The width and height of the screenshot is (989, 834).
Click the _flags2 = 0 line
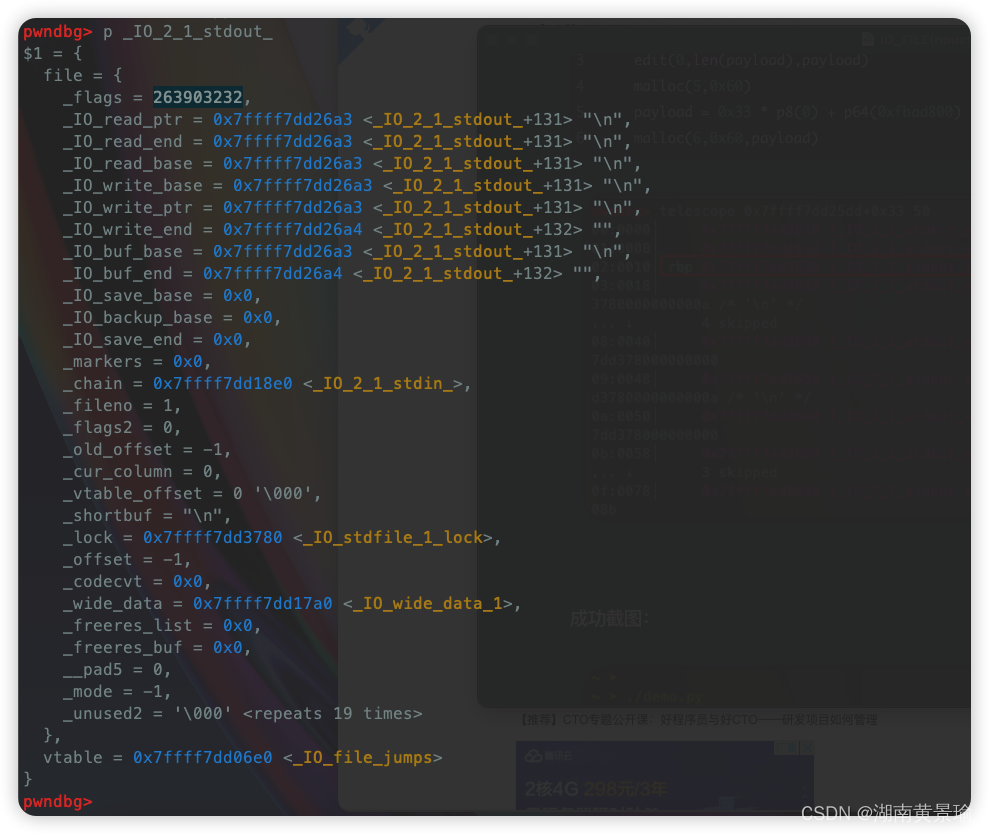[122, 428]
